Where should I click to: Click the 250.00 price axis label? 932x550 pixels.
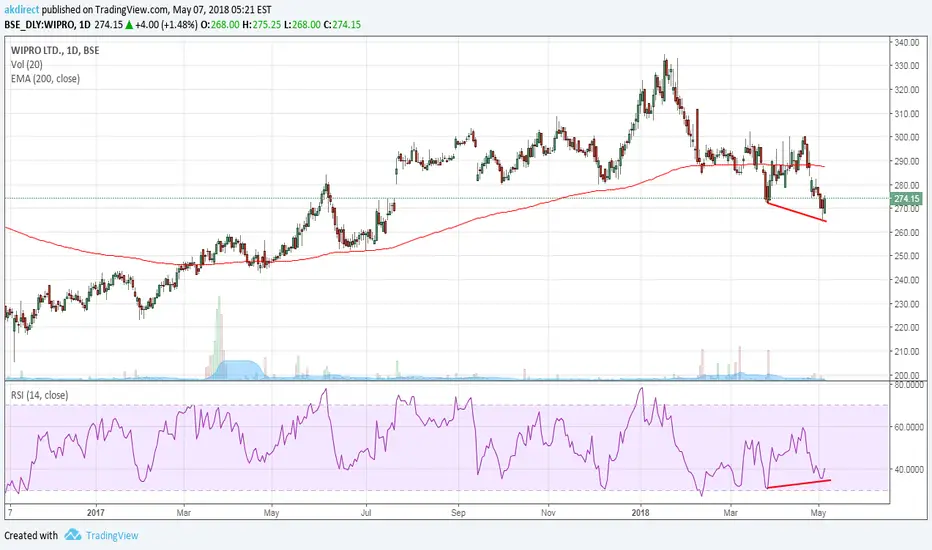click(x=907, y=256)
